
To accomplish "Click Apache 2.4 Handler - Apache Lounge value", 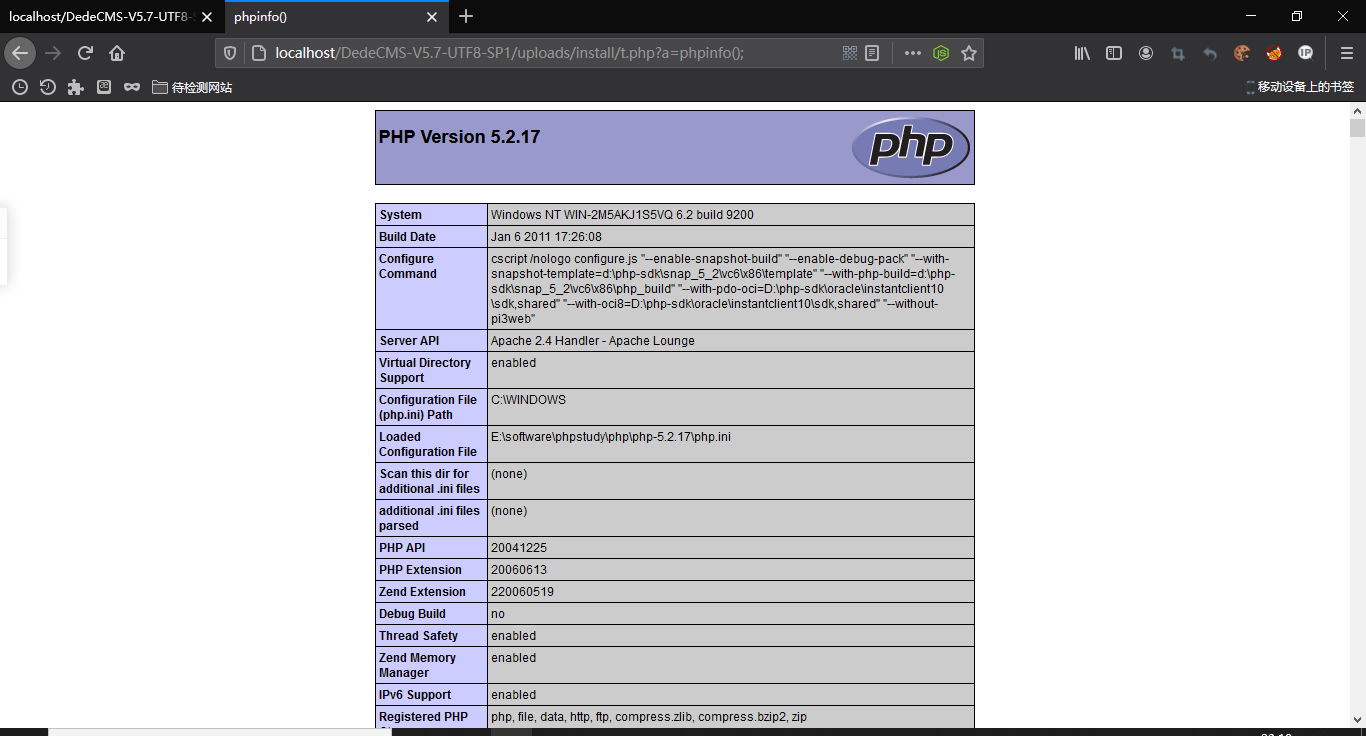I will [x=592, y=341].
